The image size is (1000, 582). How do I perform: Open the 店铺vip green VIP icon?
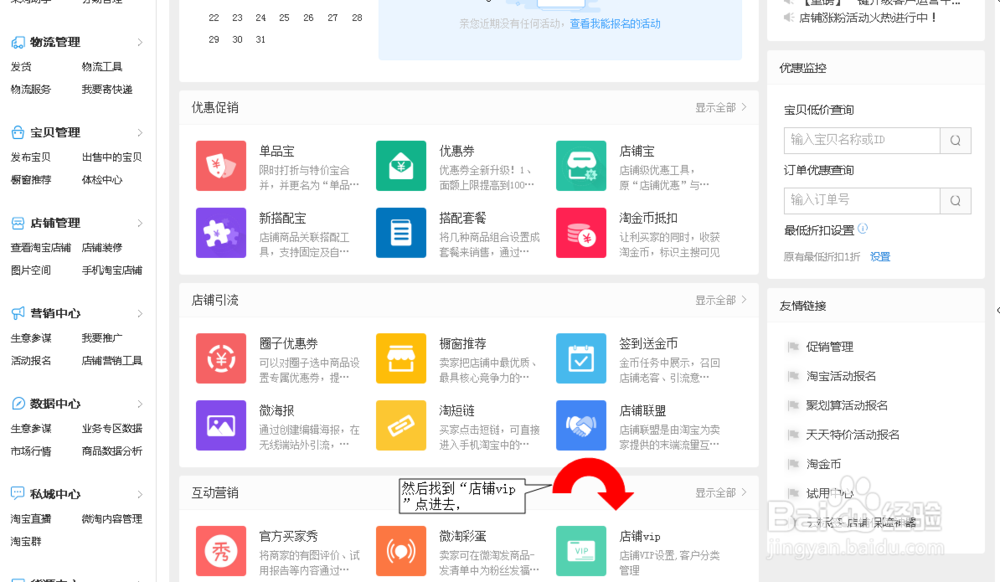pos(581,551)
